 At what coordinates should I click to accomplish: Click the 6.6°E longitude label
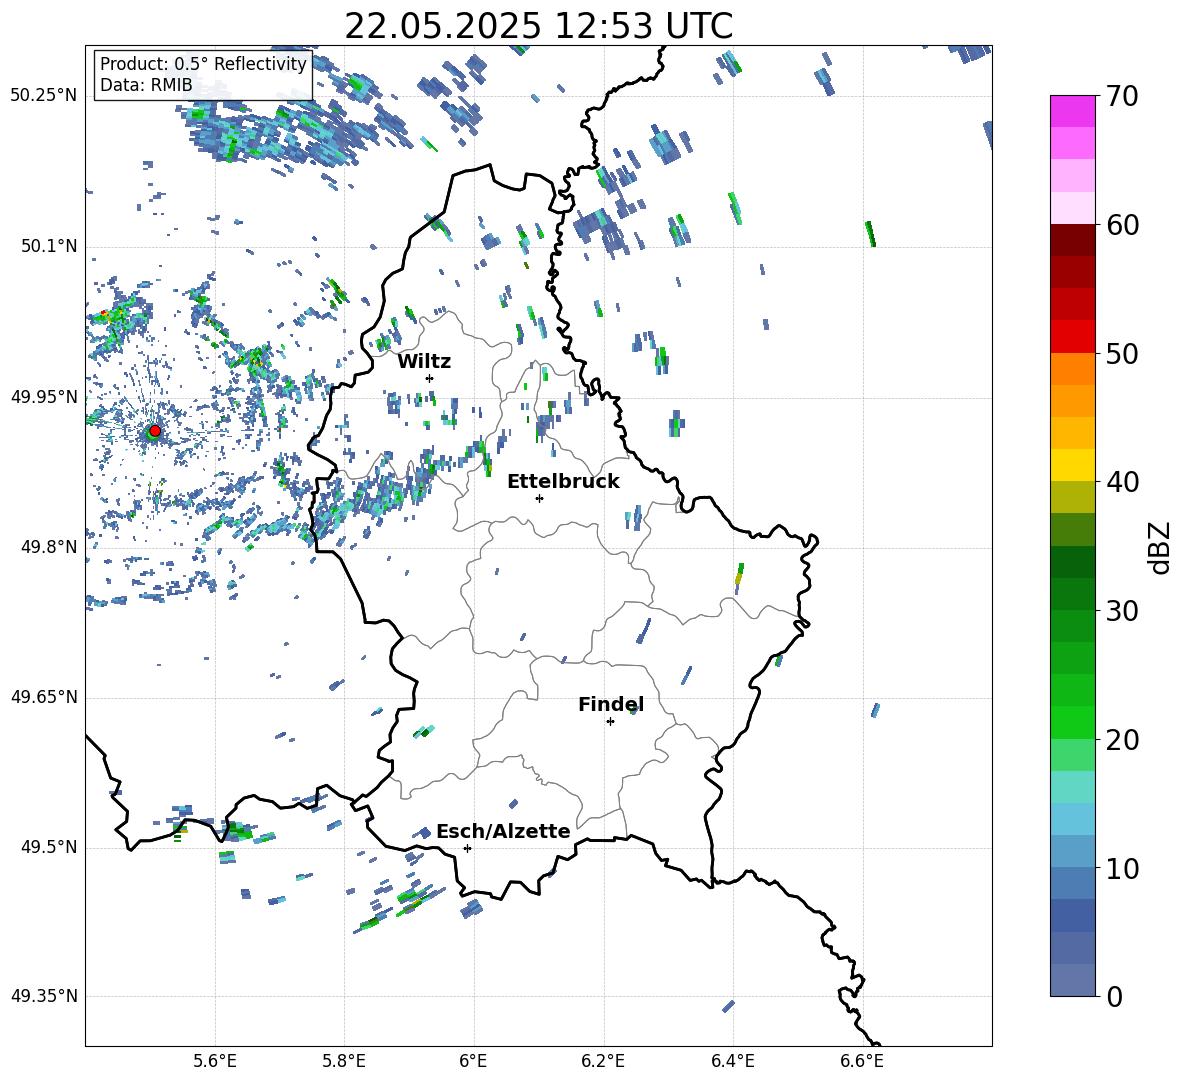coord(862,1061)
